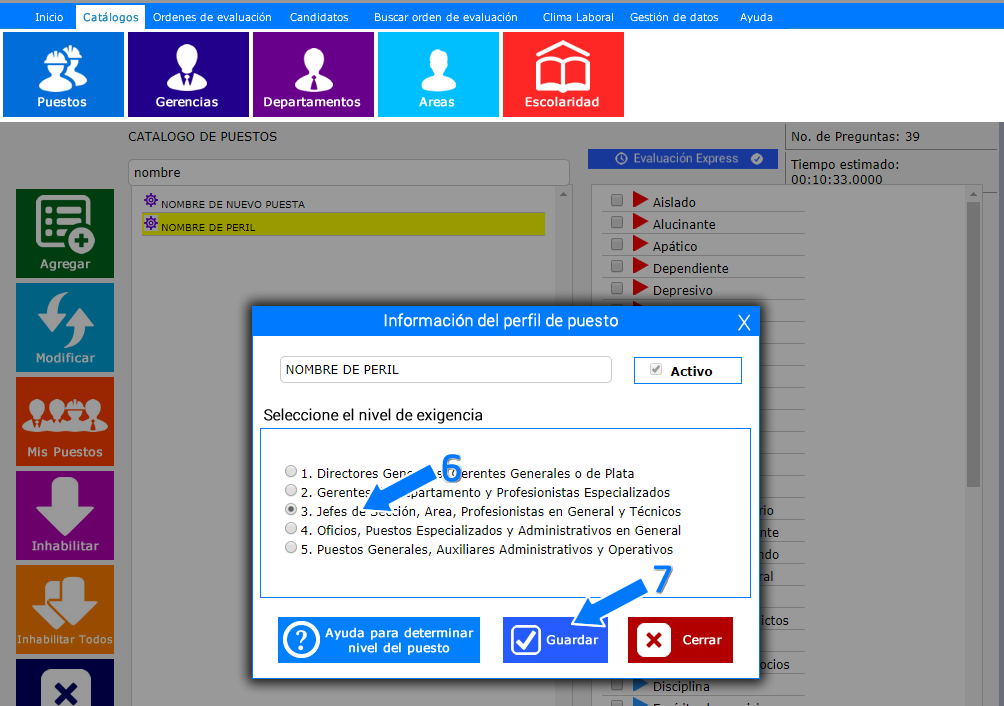Check the Aislado checkbox
Viewport: 1004px width, 706px height.
click(617, 200)
